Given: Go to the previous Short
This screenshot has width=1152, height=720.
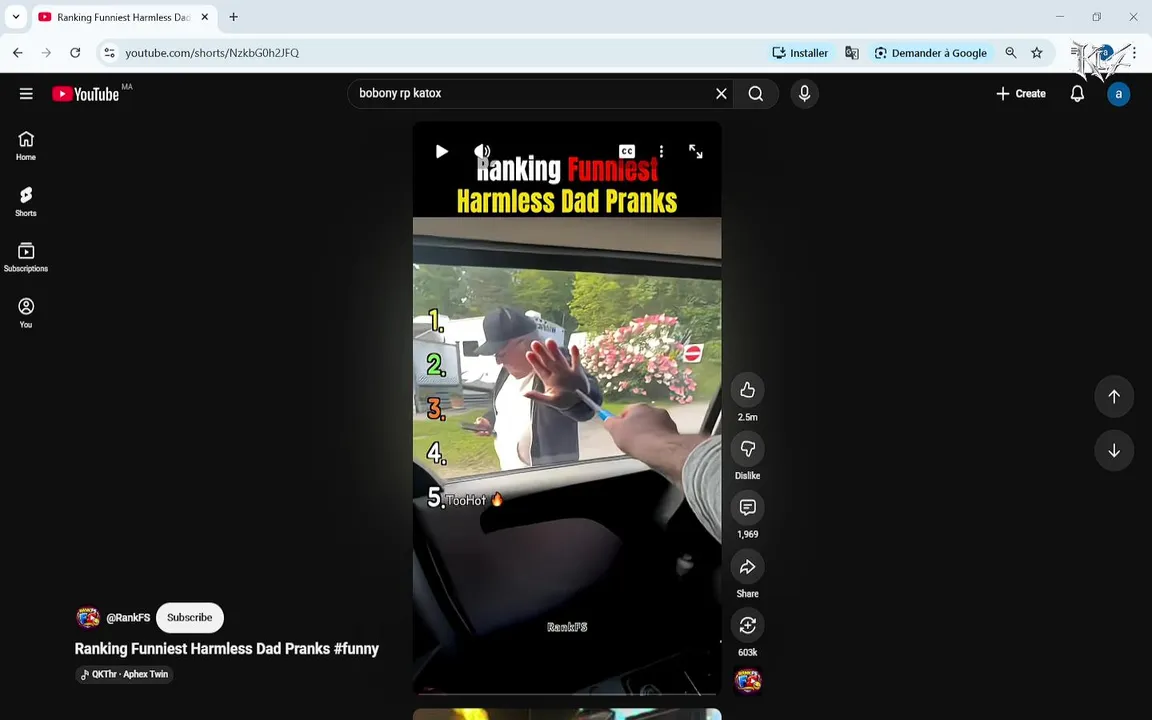Looking at the screenshot, I should [1114, 397].
